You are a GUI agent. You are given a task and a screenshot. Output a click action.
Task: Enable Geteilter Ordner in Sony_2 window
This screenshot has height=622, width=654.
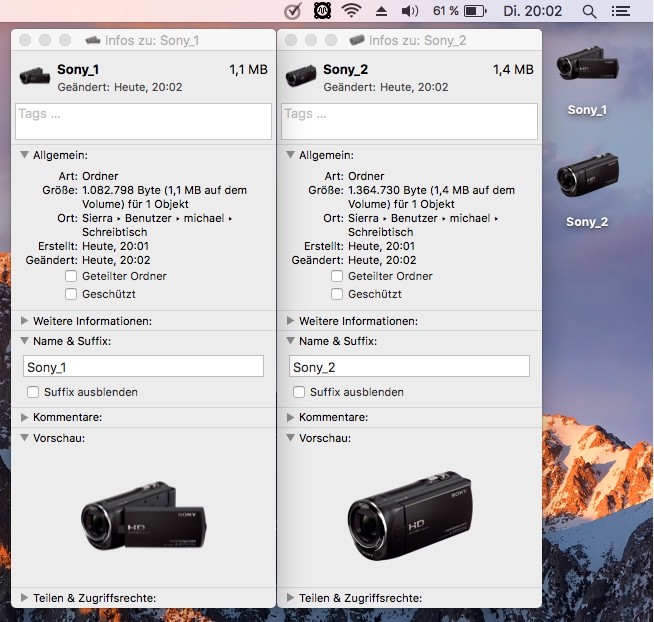point(337,276)
